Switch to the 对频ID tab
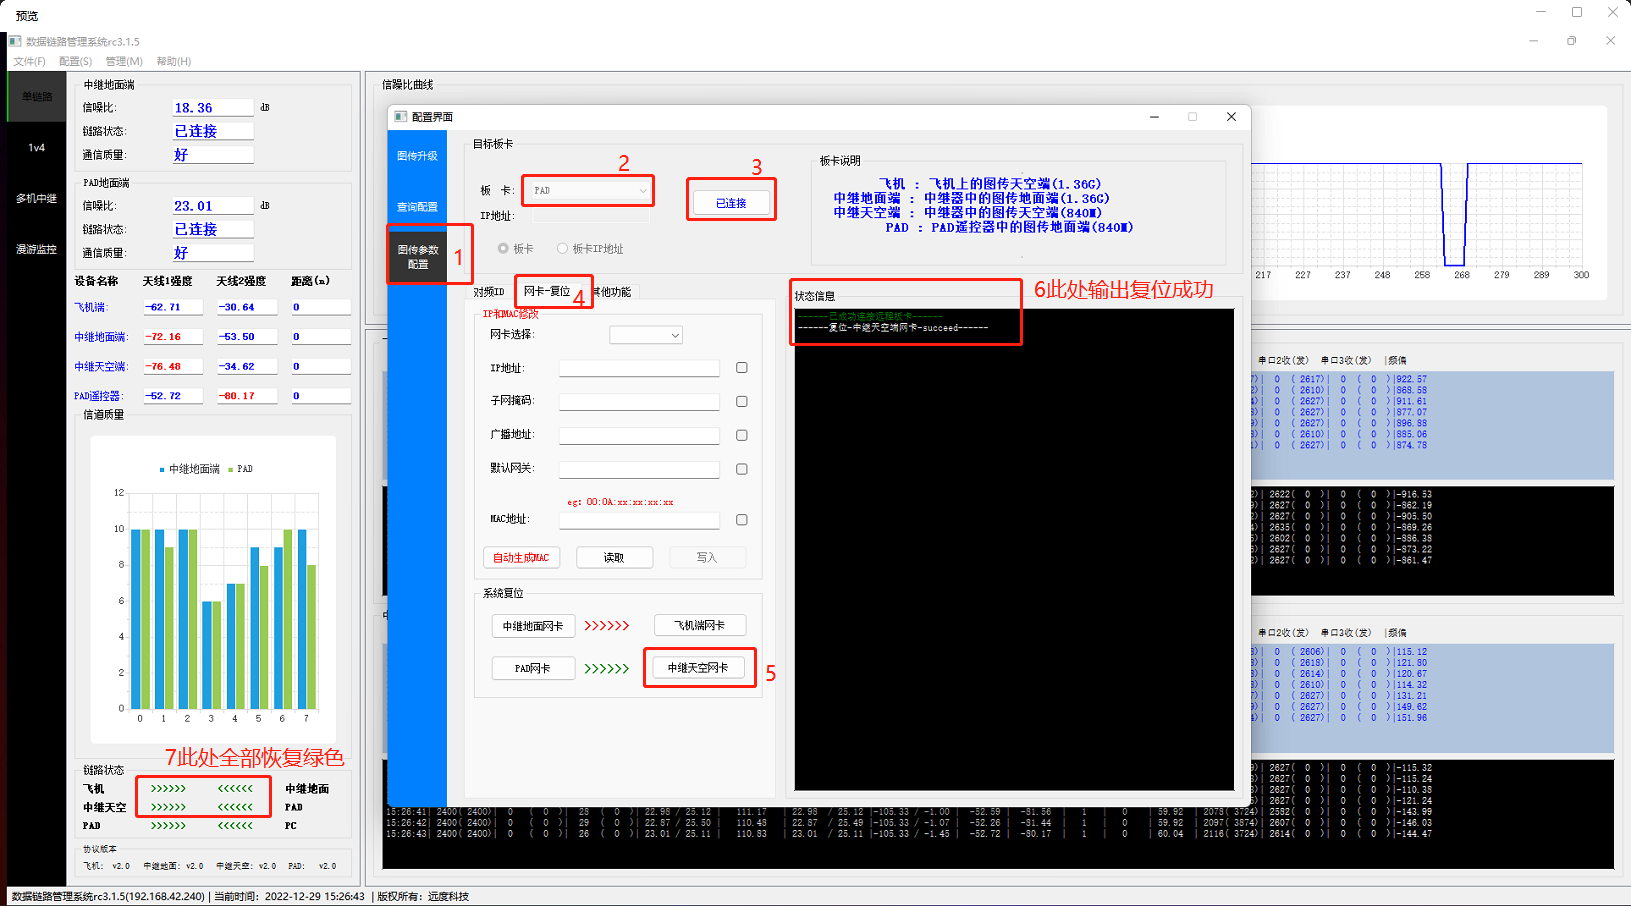The image size is (1631, 906). [x=489, y=292]
